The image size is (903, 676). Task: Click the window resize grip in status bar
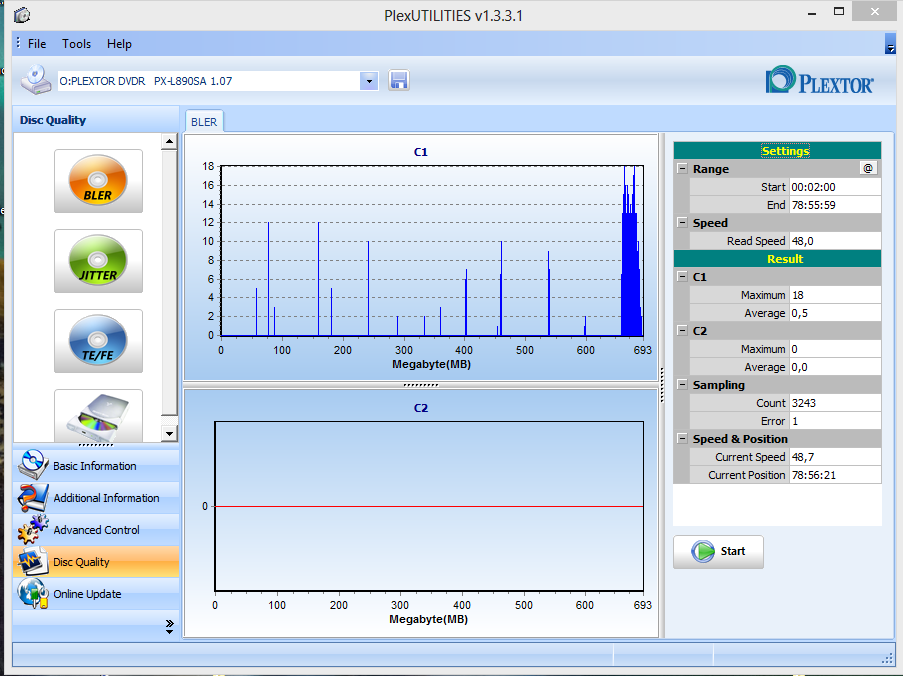(887, 658)
